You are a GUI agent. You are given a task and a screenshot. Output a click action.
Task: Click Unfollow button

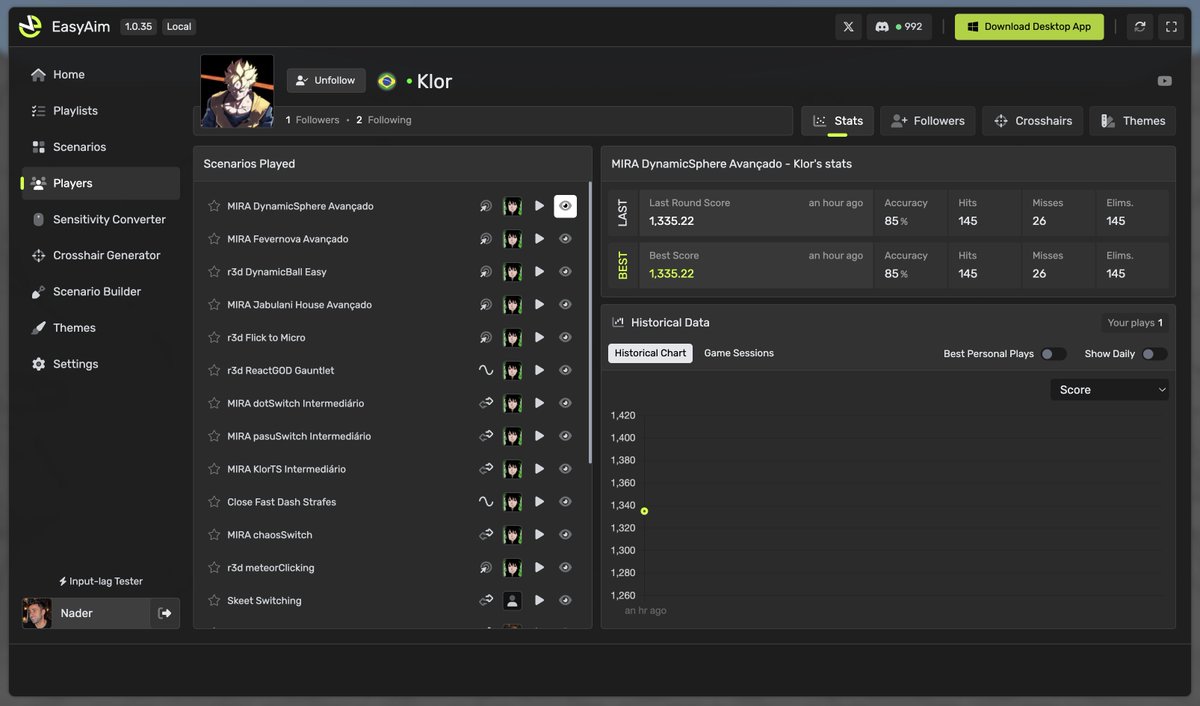[x=326, y=81]
